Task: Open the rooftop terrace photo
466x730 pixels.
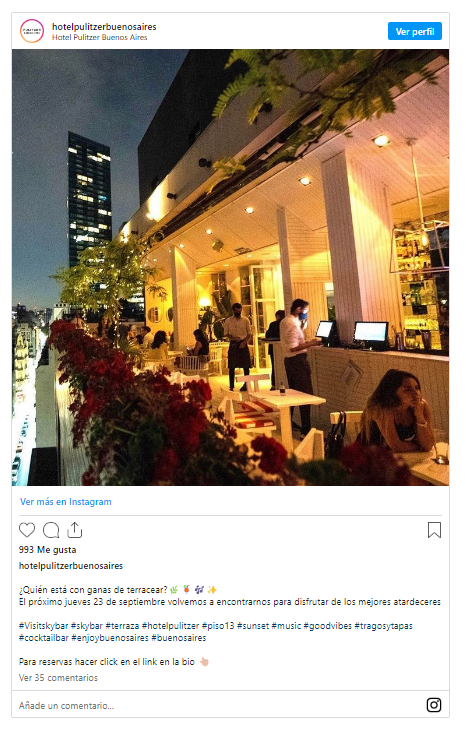Action: 230,267
